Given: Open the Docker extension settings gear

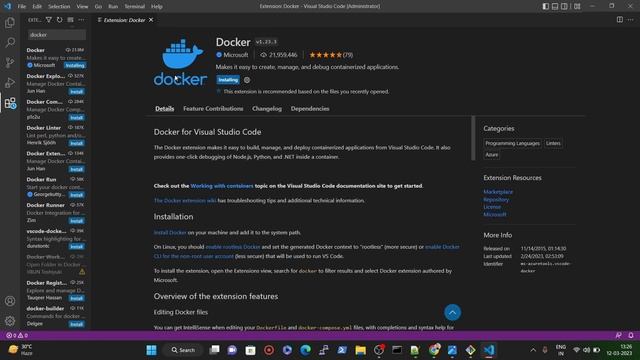Looking at the screenshot, I should pyautogui.click(x=247, y=80).
